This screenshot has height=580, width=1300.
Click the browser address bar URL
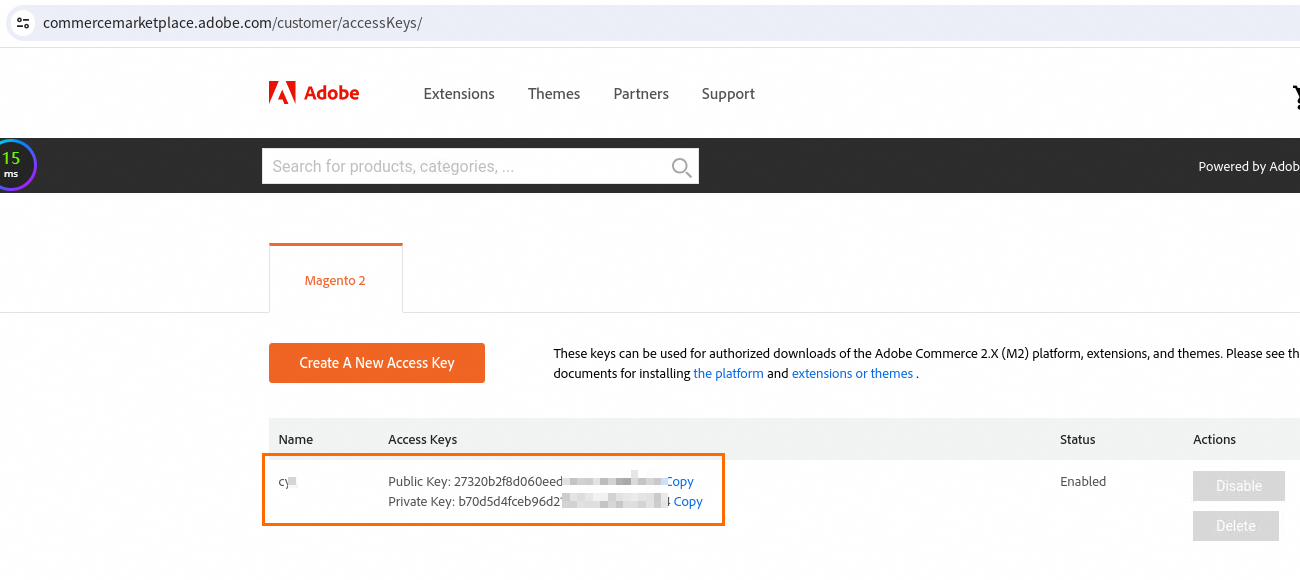coord(233,22)
